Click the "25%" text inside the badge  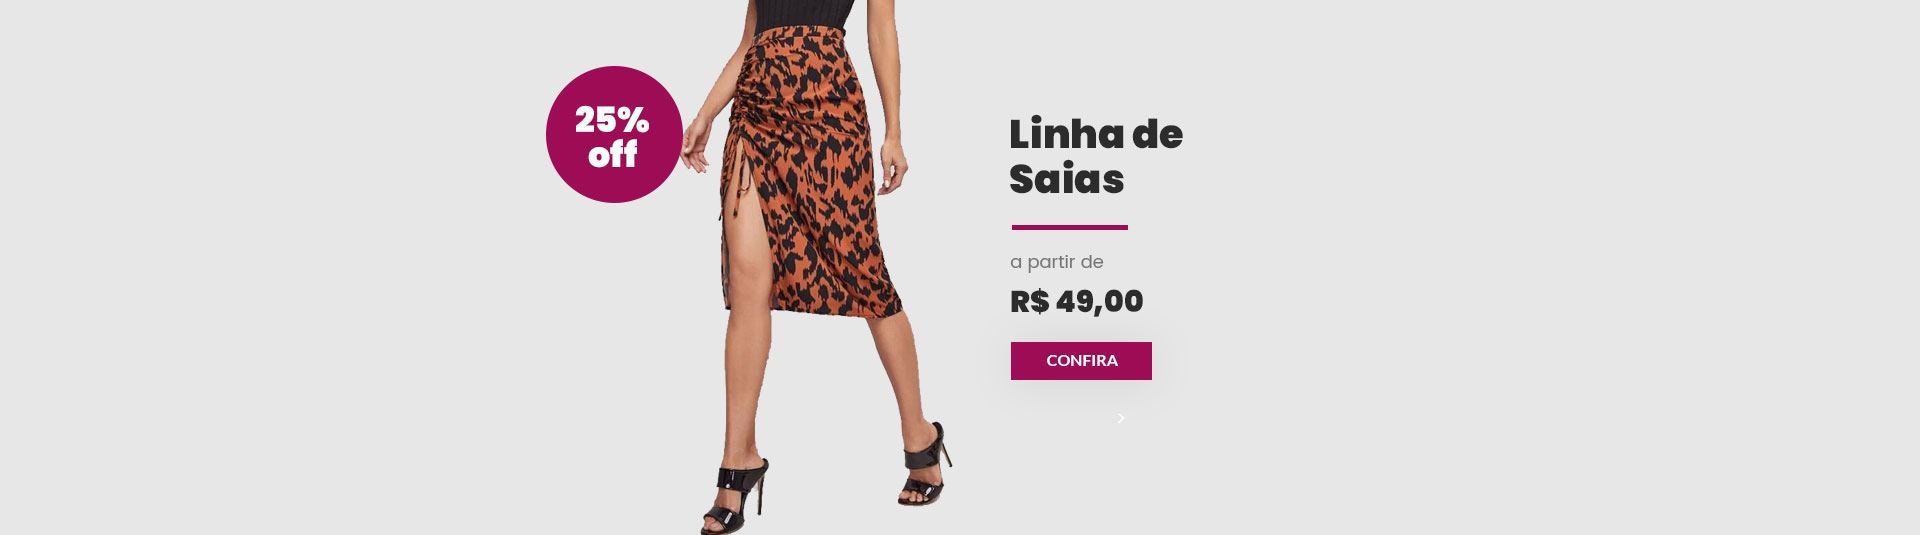612,120
